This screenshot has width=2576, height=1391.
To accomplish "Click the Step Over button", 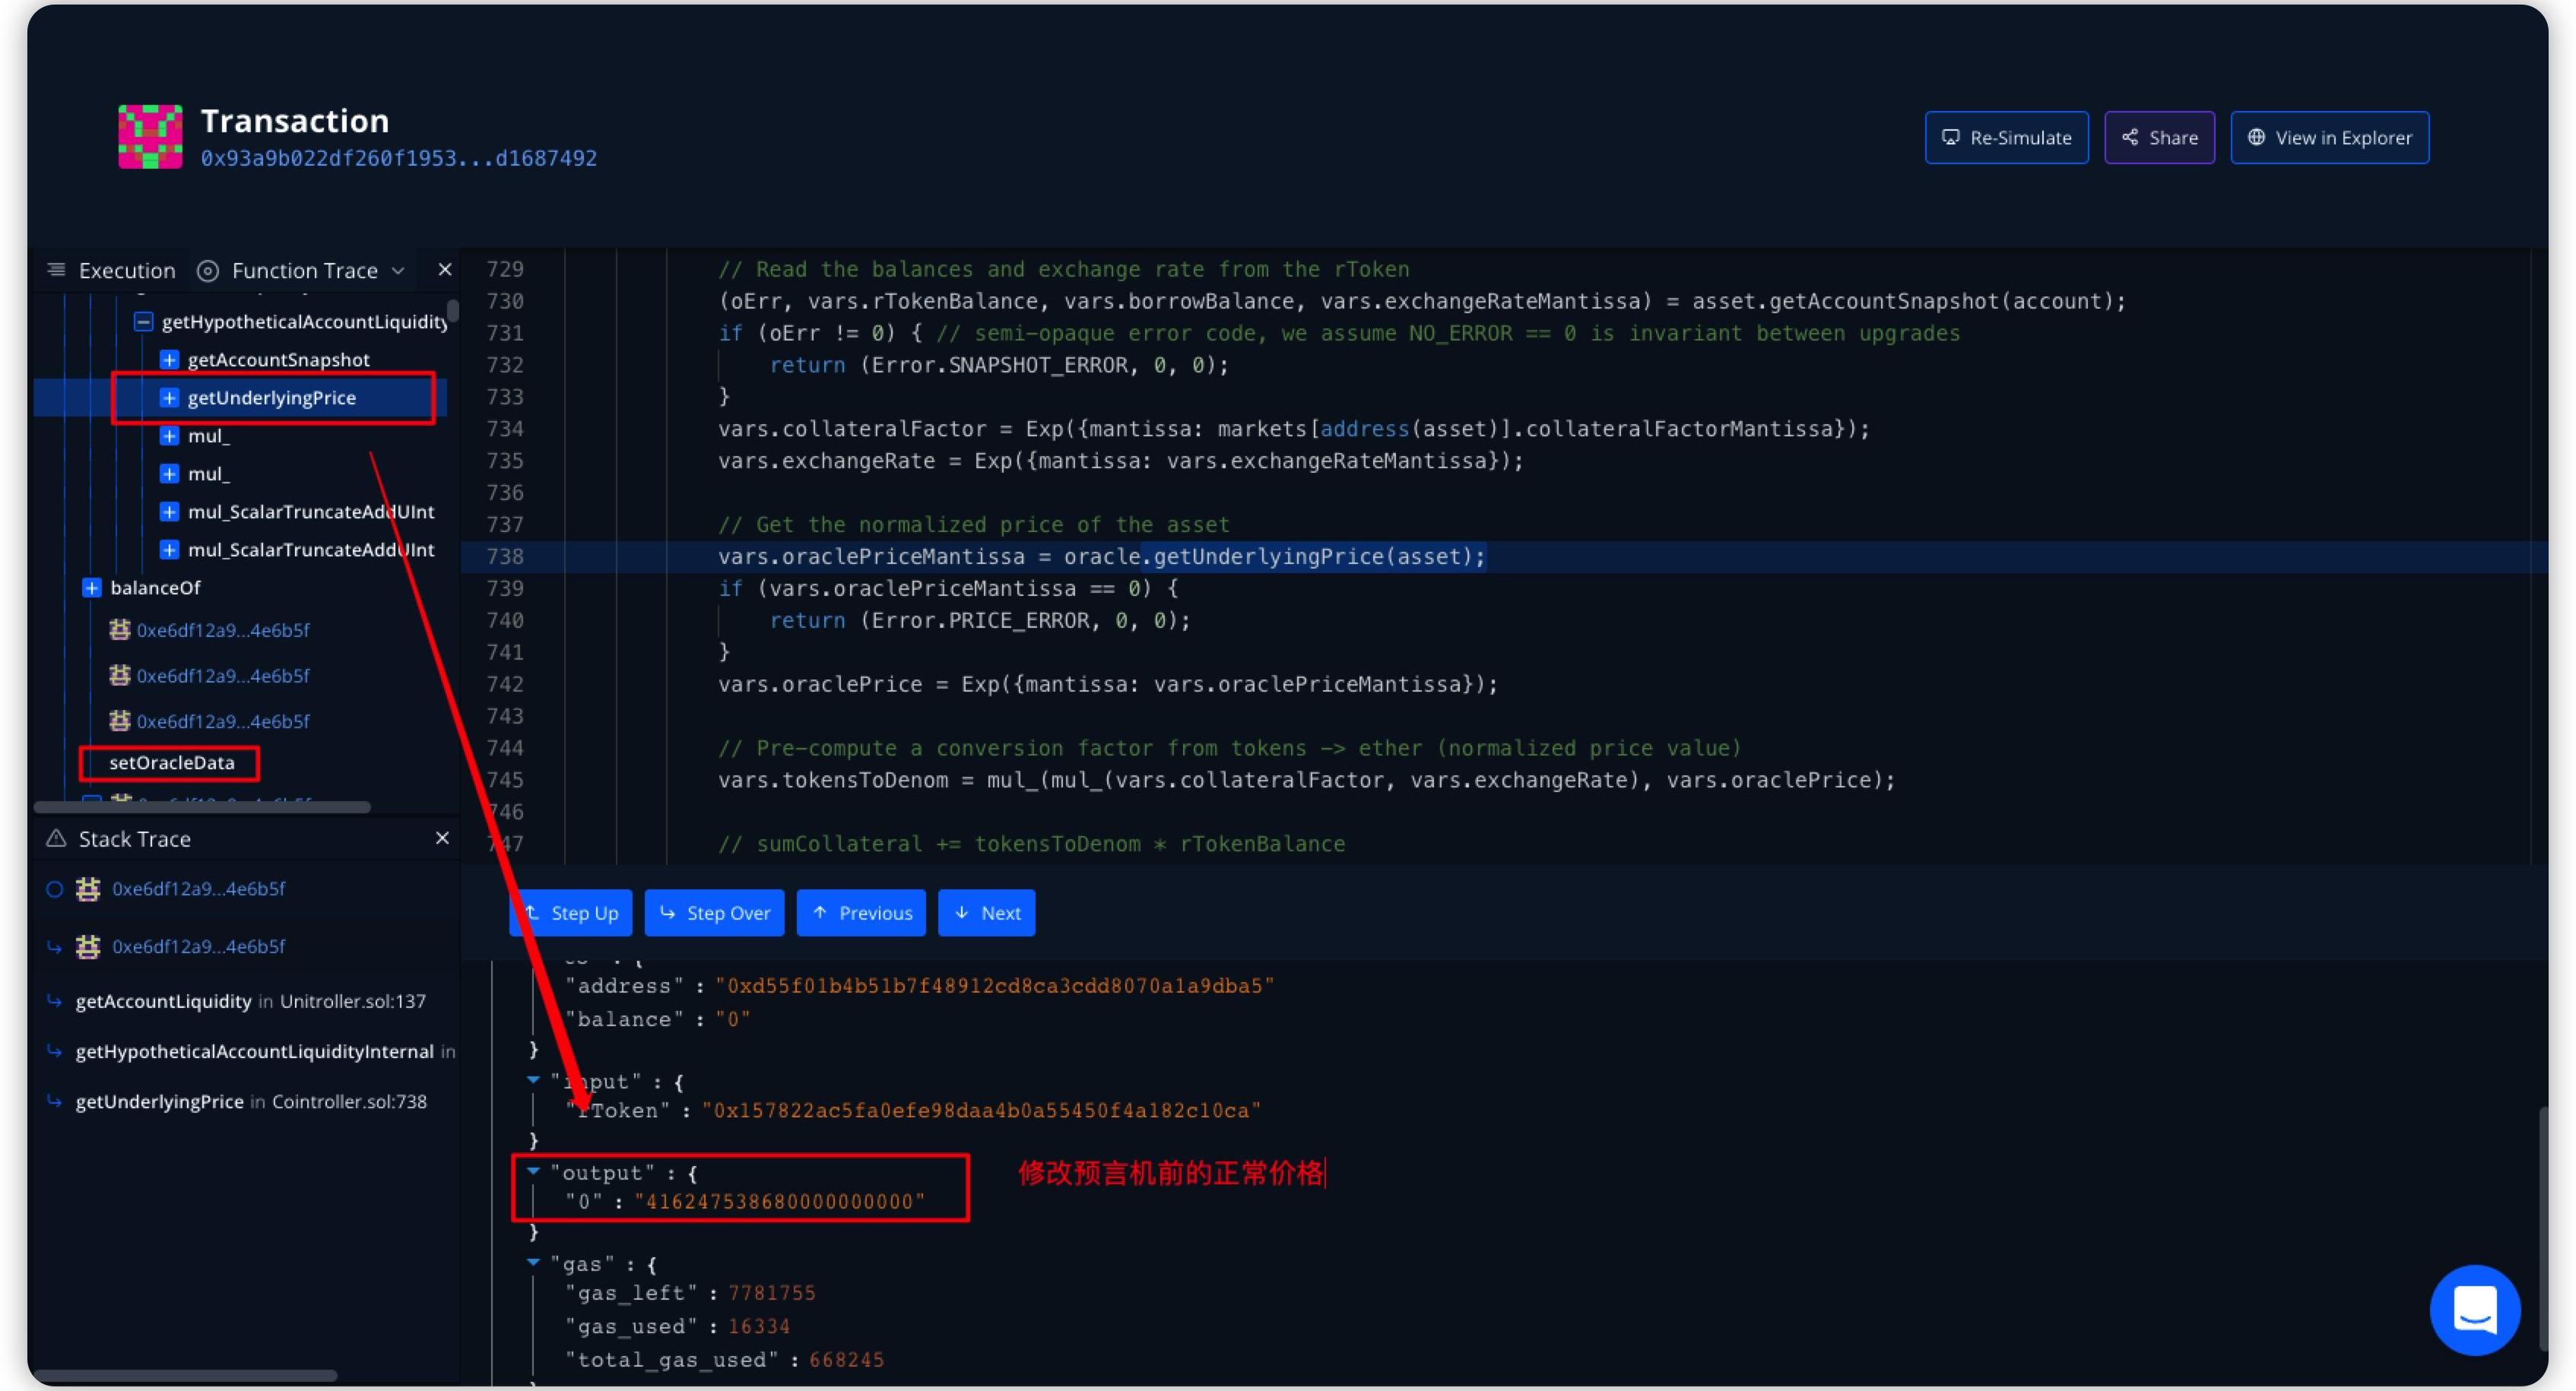I will (714, 913).
